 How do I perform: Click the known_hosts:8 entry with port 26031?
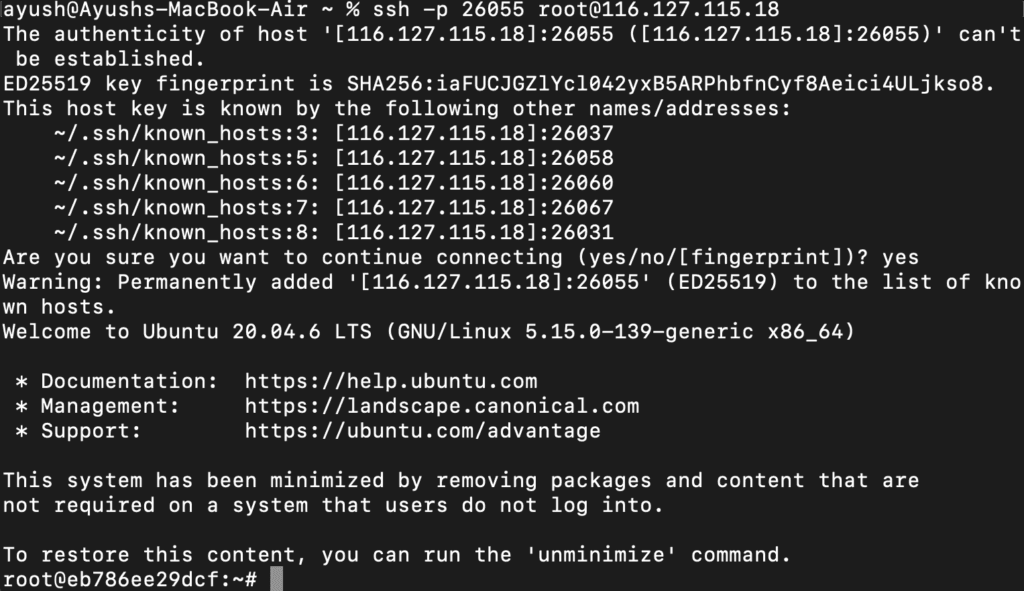coord(334,232)
